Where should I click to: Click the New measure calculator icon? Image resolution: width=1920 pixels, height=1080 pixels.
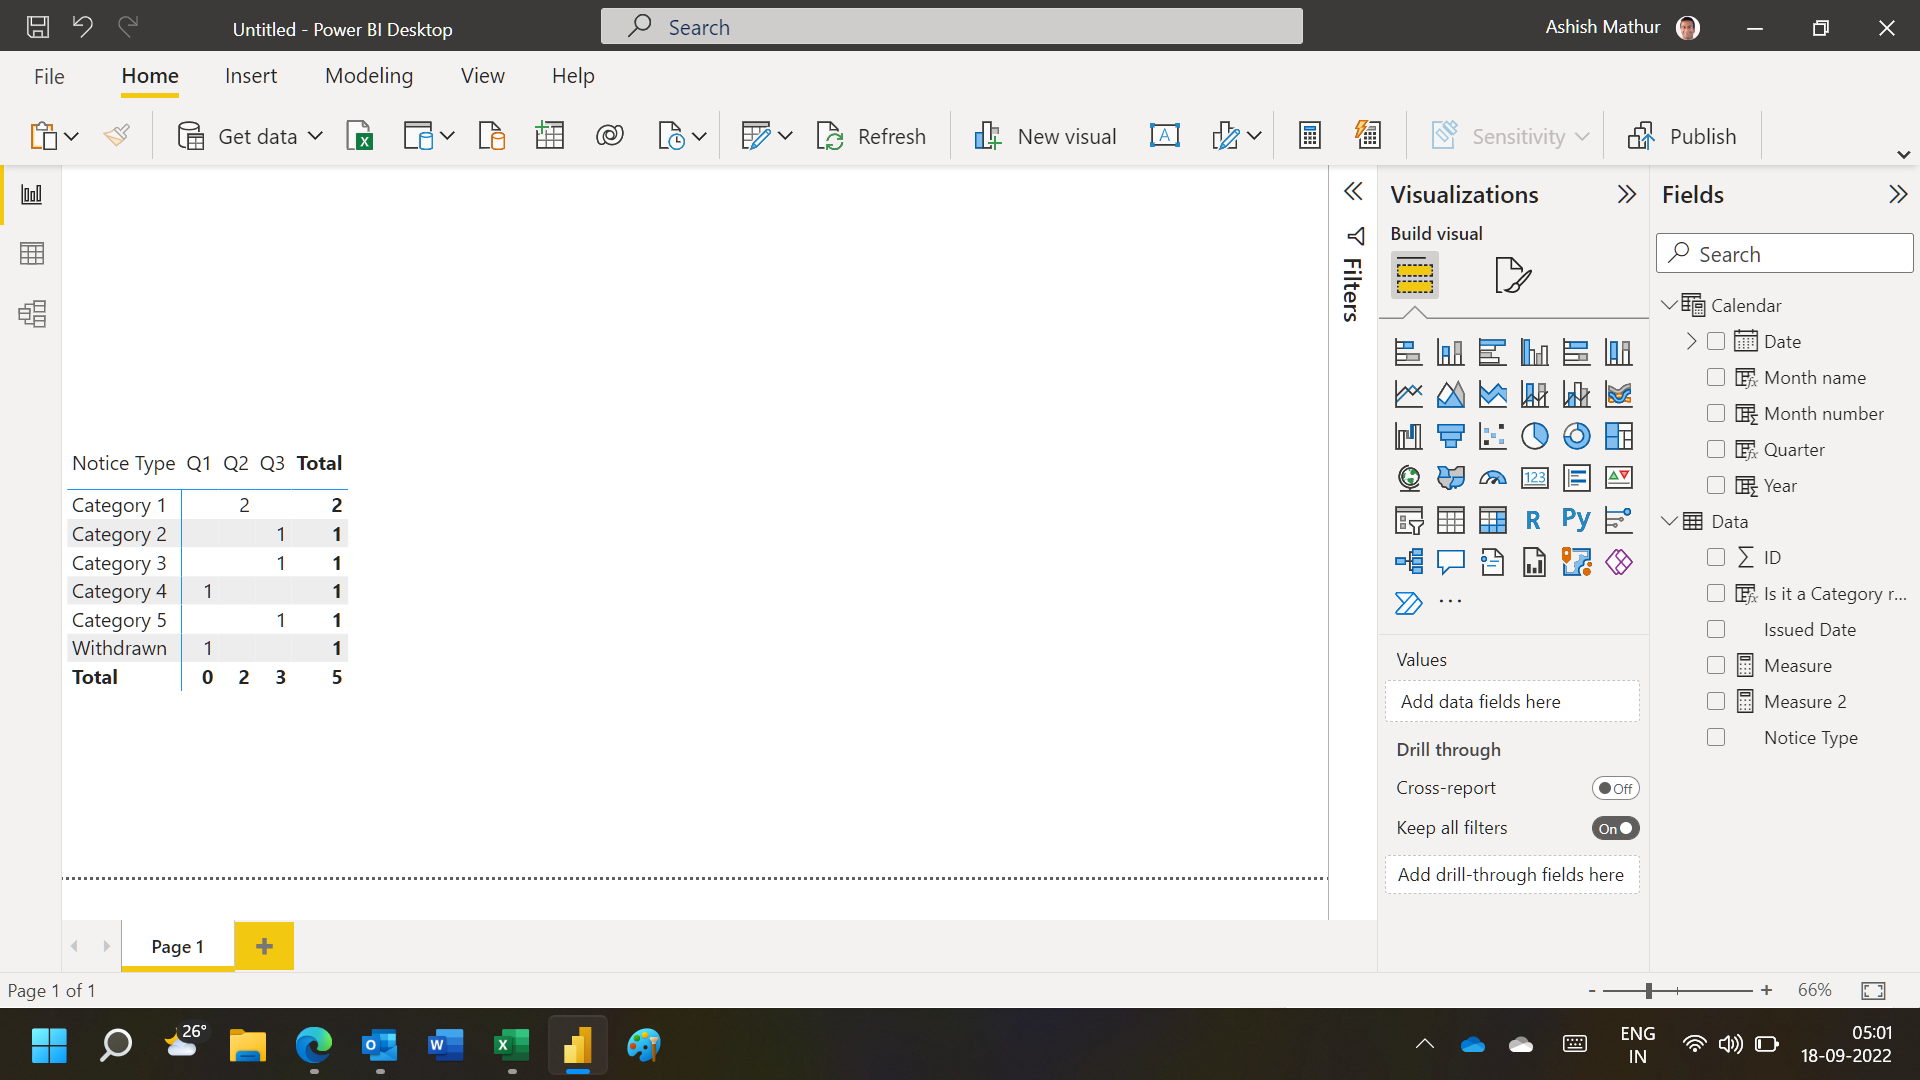coord(1310,136)
